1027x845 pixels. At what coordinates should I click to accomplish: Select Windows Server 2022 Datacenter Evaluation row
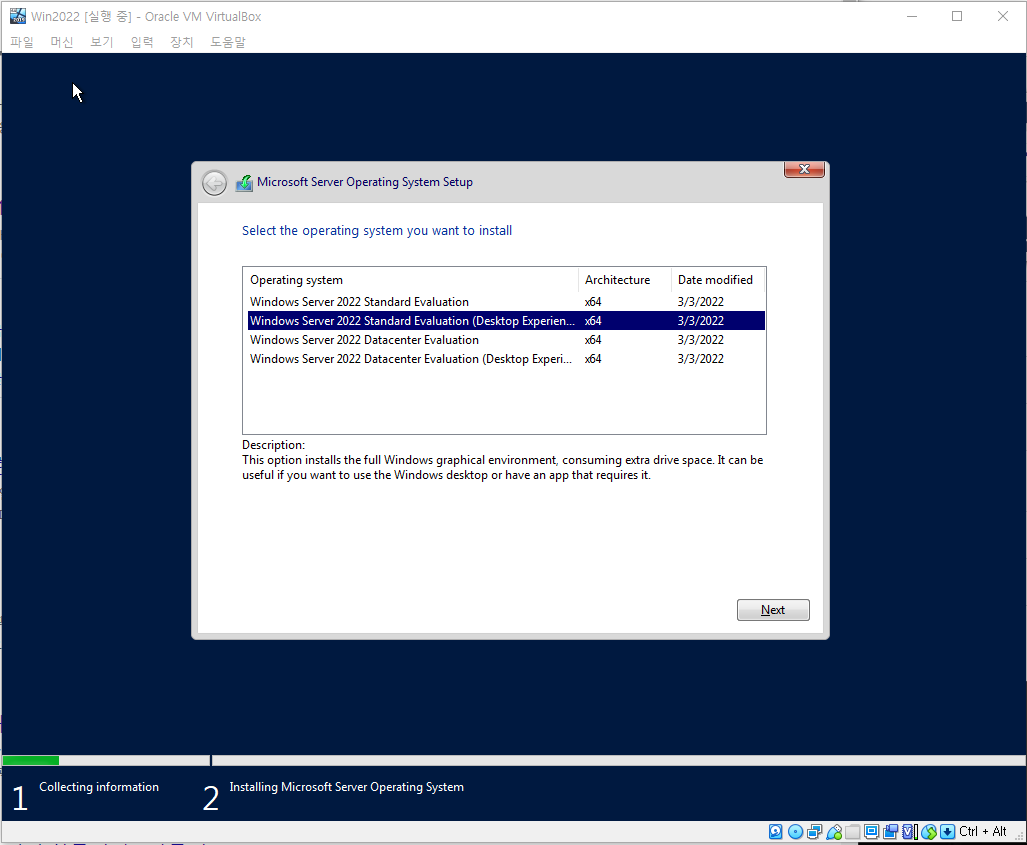506,340
